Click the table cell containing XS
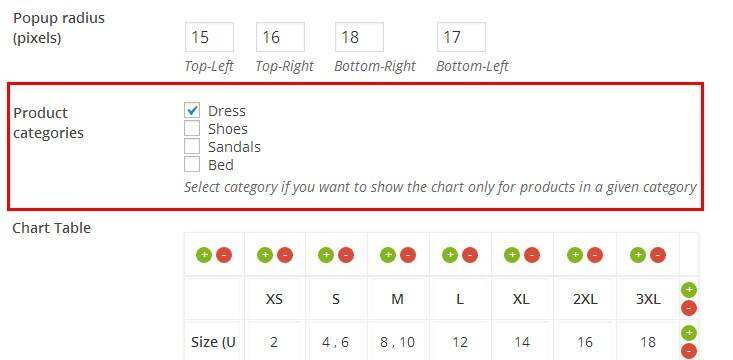The height and width of the screenshot is (360, 733). coord(275,298)
